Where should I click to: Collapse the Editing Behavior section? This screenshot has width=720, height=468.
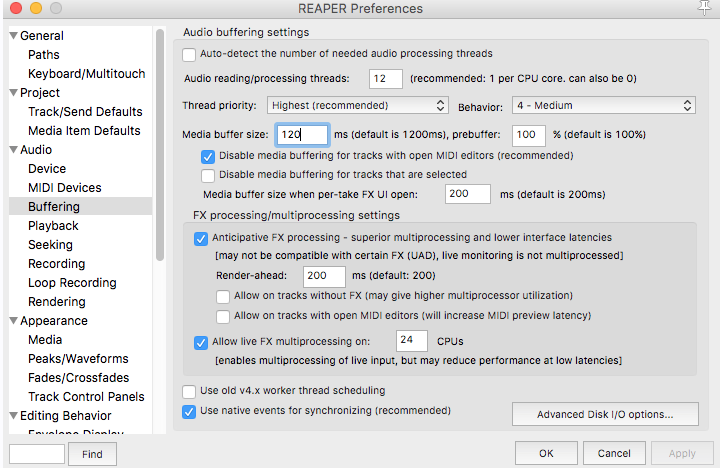13,416
